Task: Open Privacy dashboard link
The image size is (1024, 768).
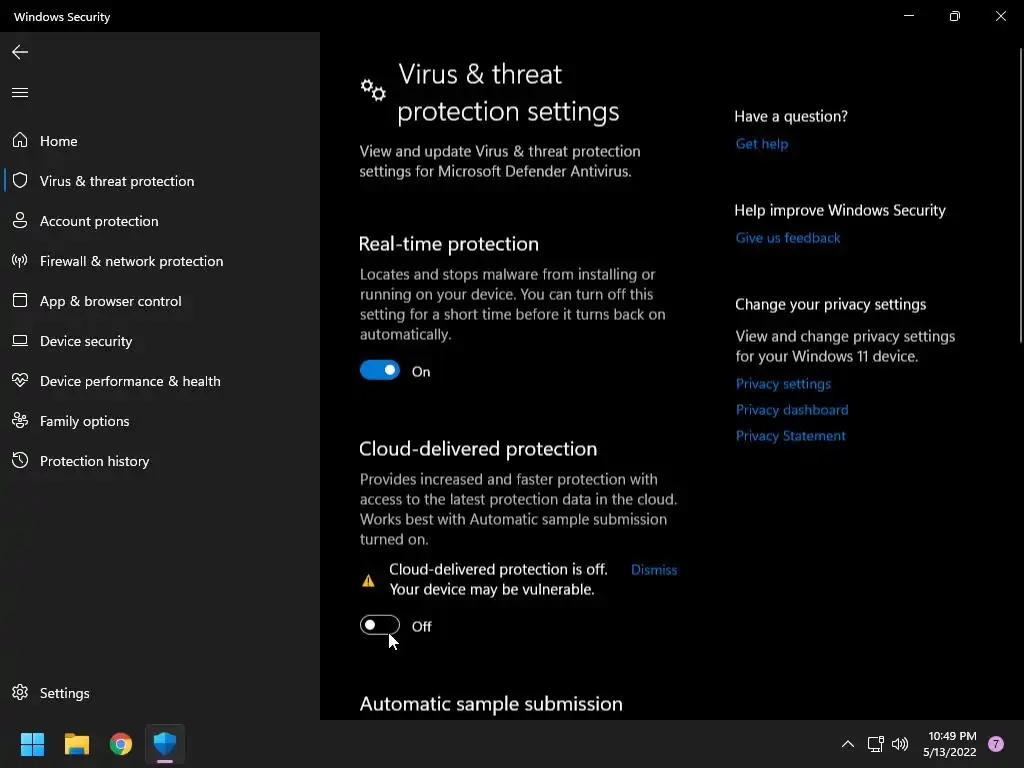Action: [x=792, y=410]
